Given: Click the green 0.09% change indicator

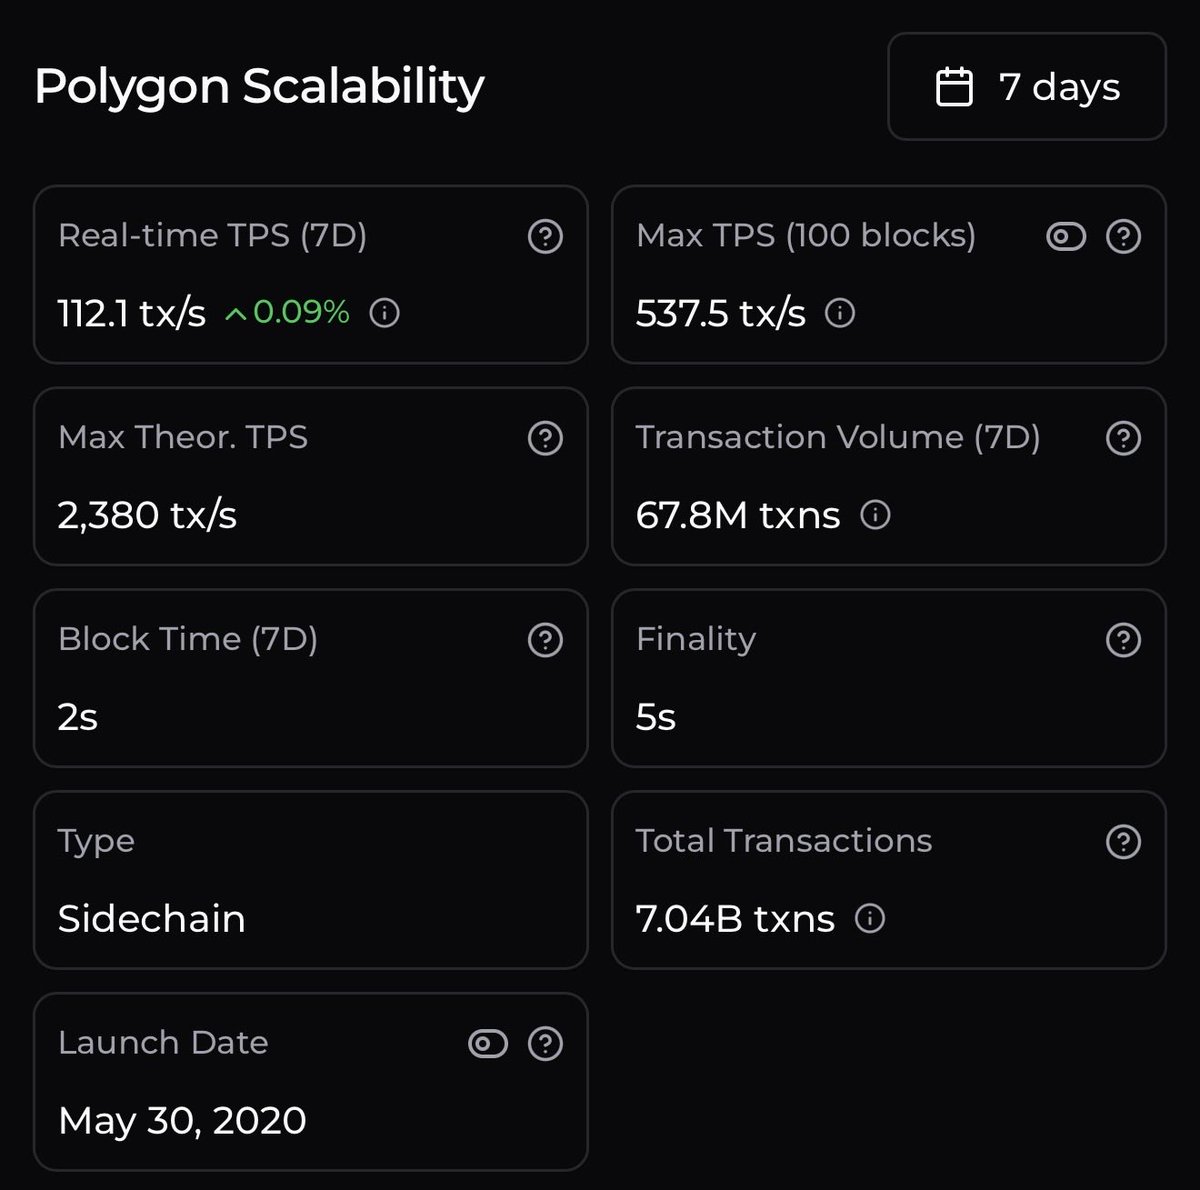Looking at the screenshot, I should click(x=288, y=313).
